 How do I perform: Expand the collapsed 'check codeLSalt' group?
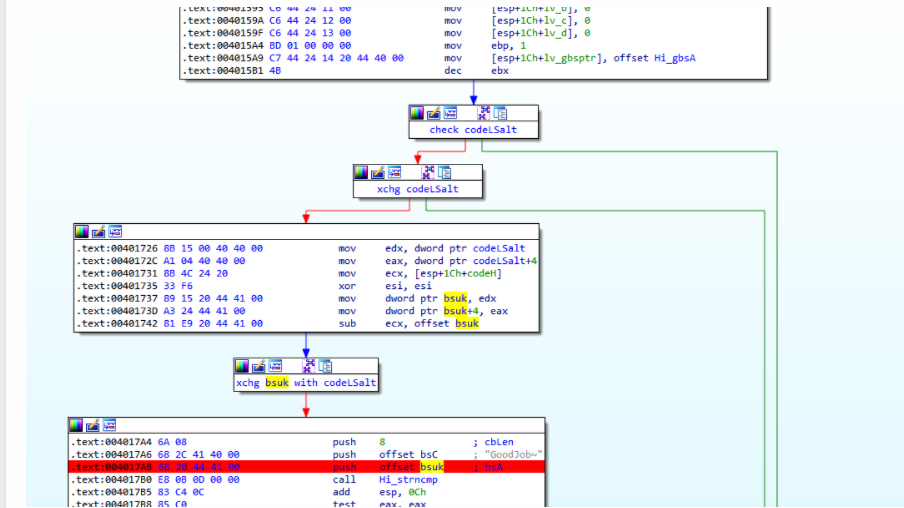(500, 113)
